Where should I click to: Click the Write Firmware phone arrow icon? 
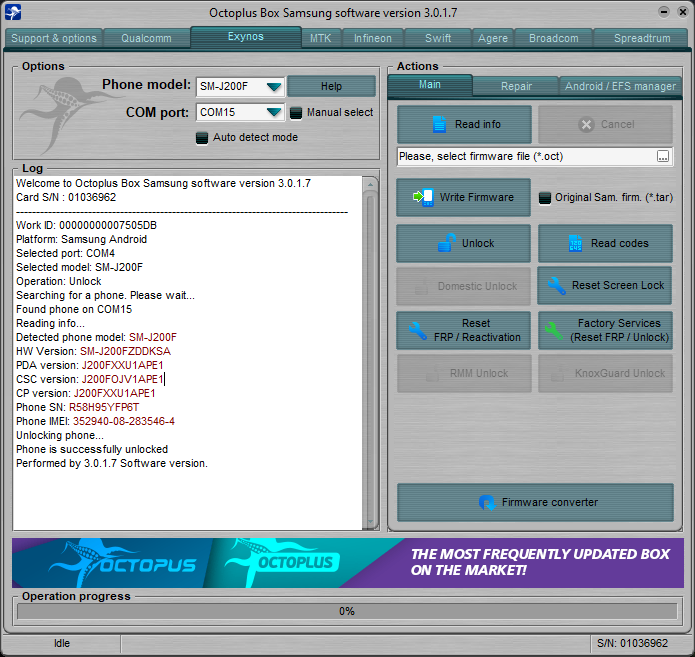click(423, 197)
